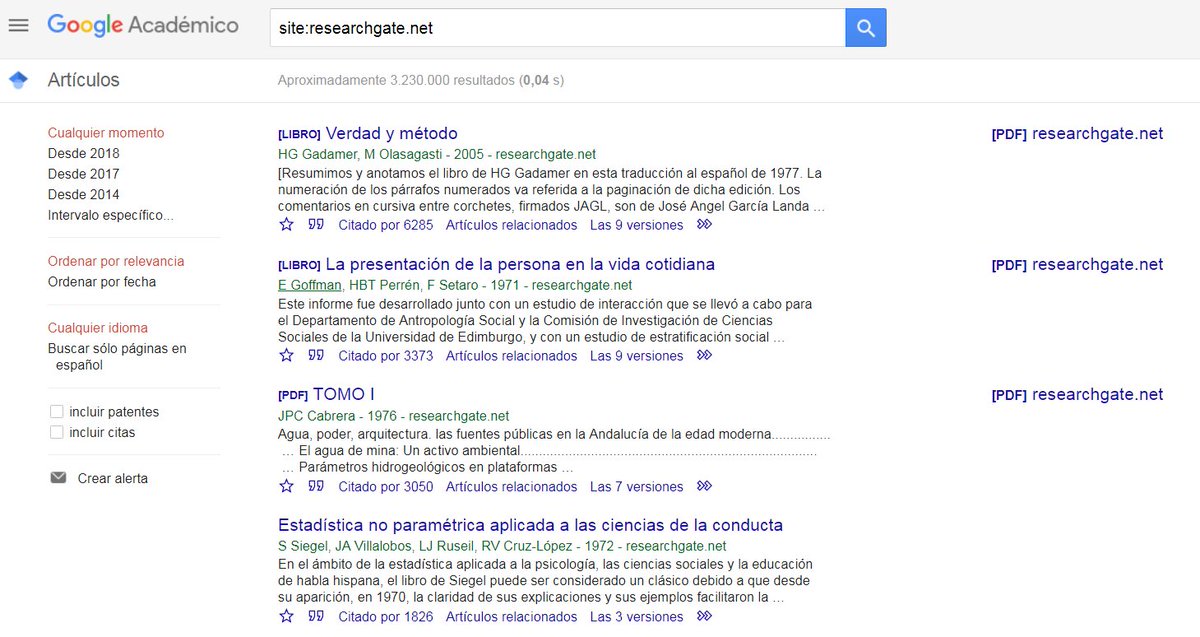Open 'Artículos relacionados' for Goffman result

pos(512,356)
